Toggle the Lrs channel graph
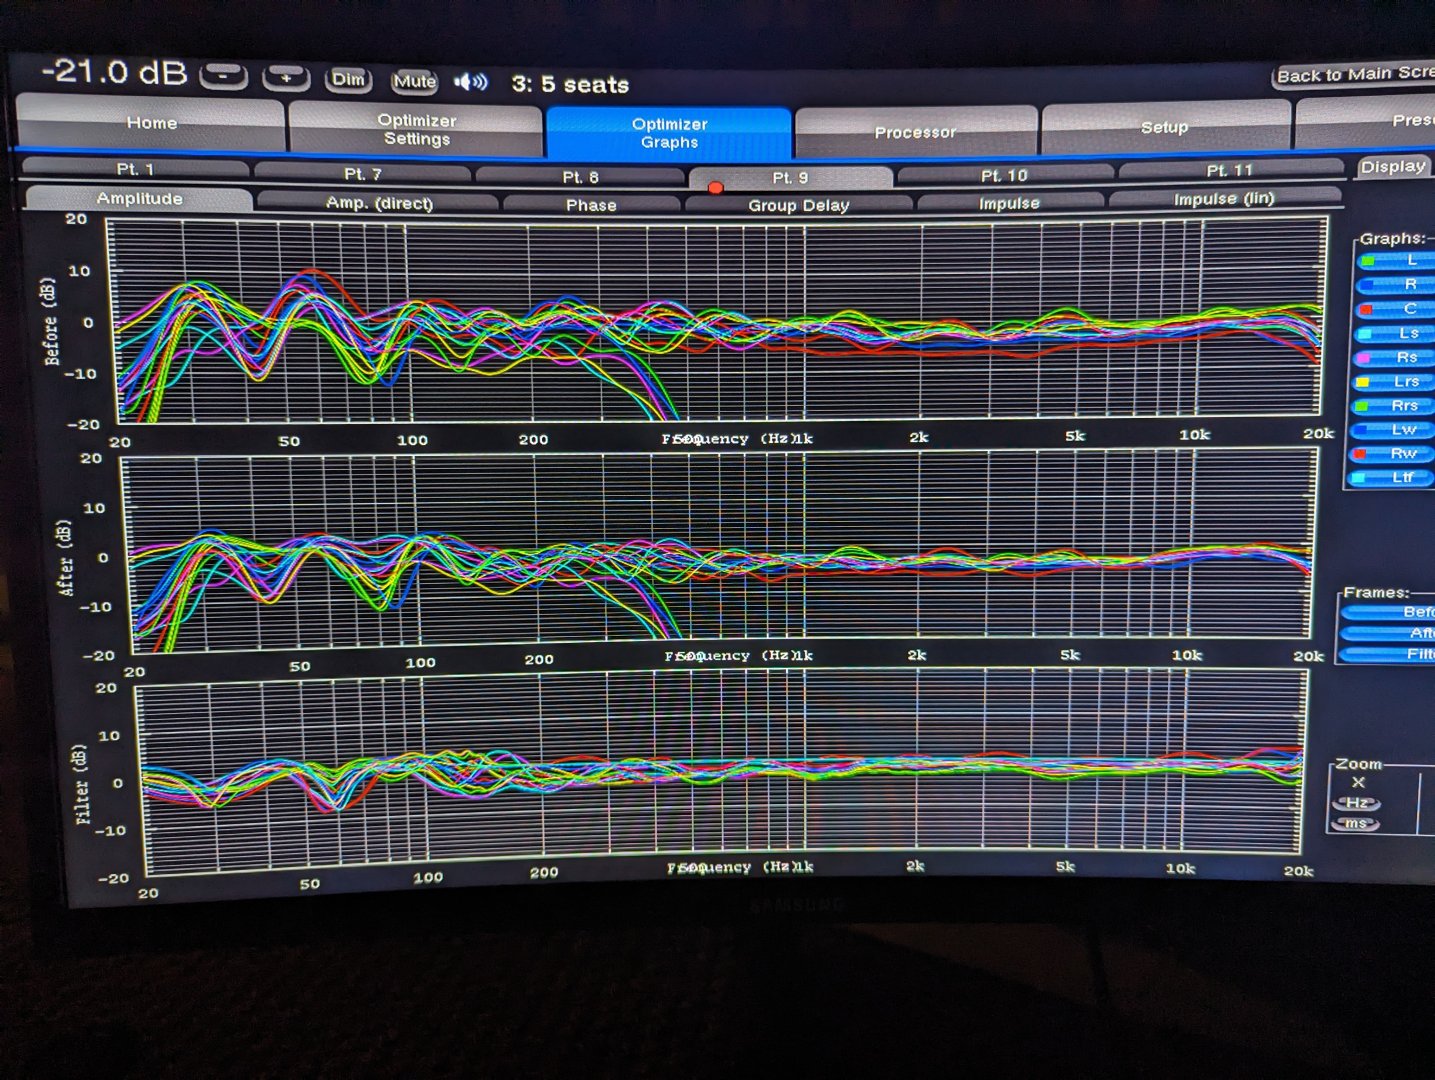Image resolution: width=1435 pixels, height=1080 pixels. [1396, 382]
